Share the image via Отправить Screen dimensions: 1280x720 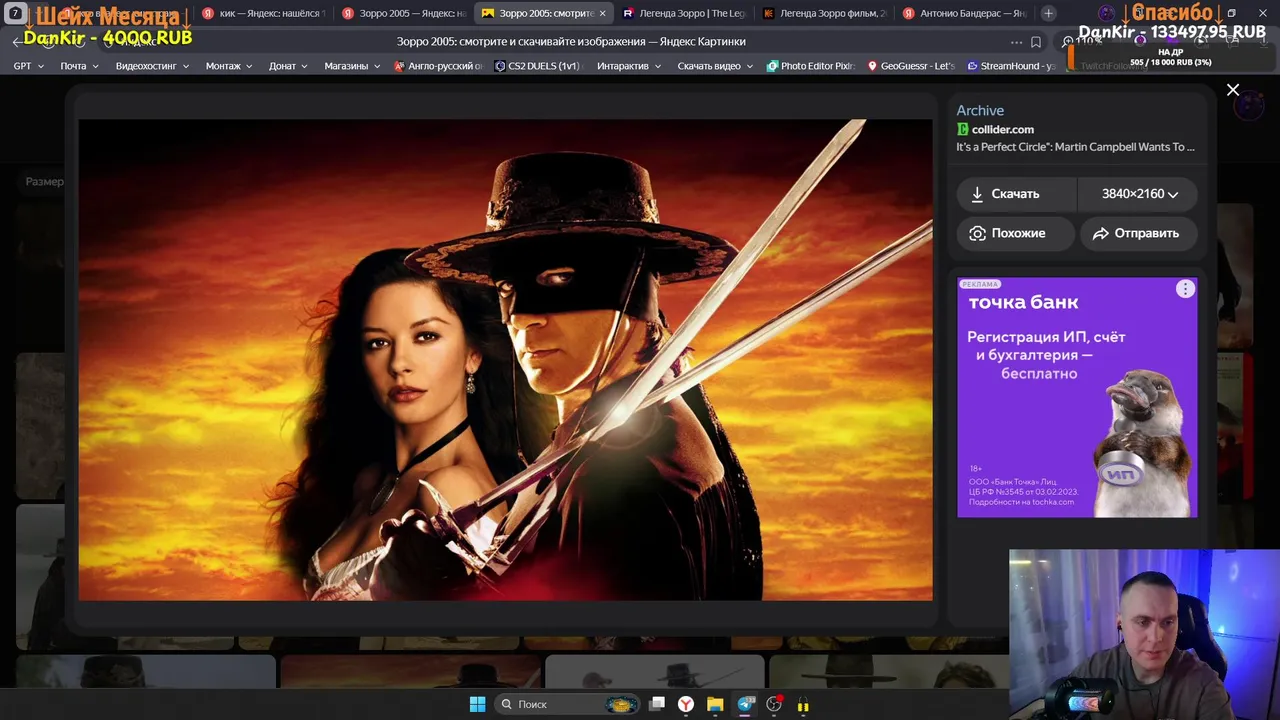coord(1138,233)
